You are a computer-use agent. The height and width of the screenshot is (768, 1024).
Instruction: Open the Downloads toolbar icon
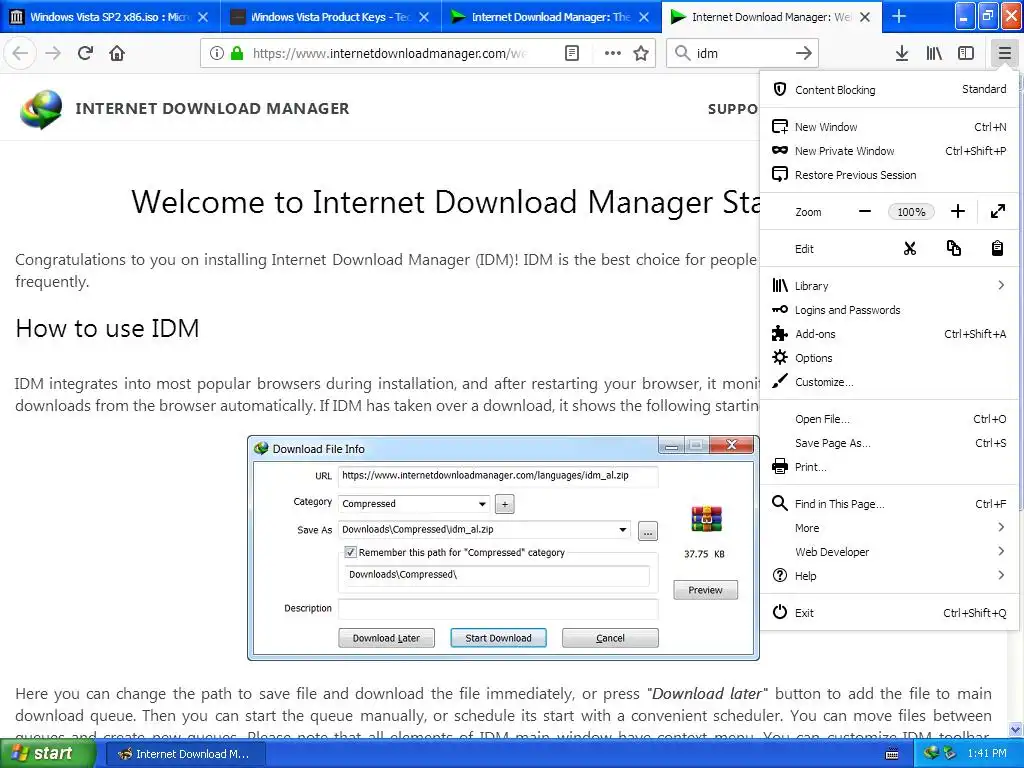pyautogui.click(x=902, y=53)
